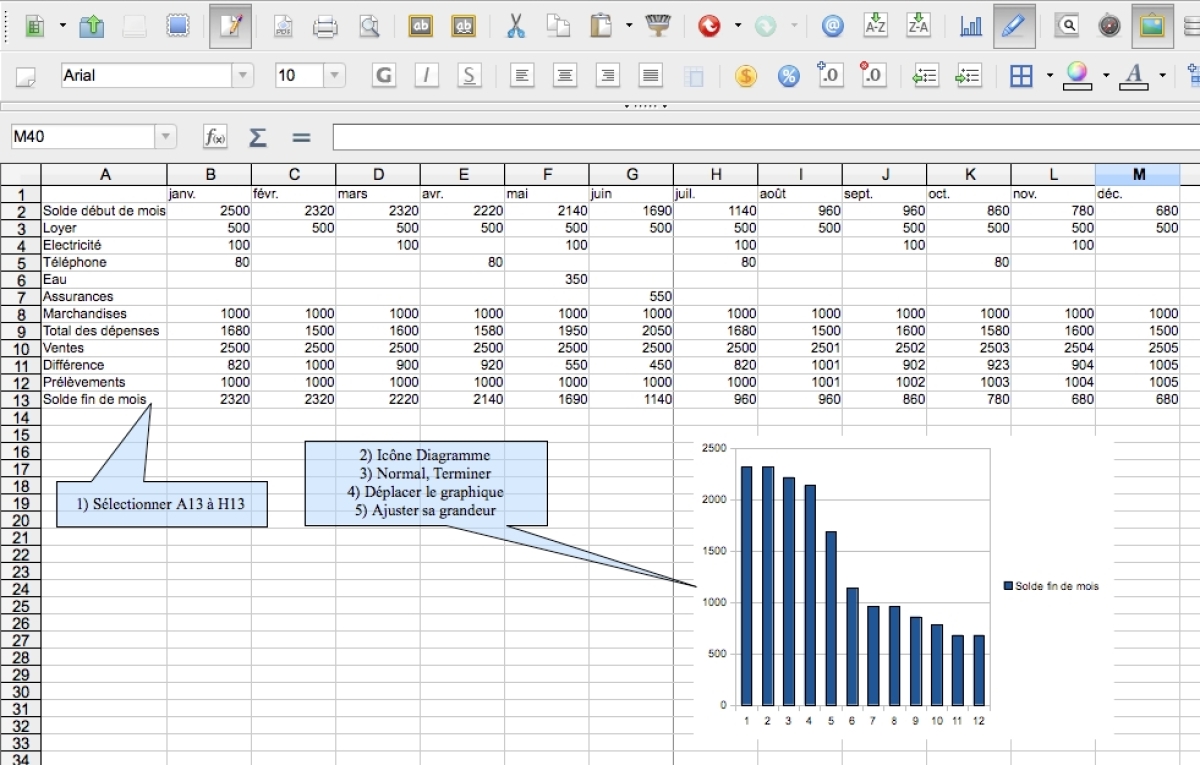Open Font Color dropdown arrow
This screenshot has height=765, width=1200.
(x=1162, y=75)
